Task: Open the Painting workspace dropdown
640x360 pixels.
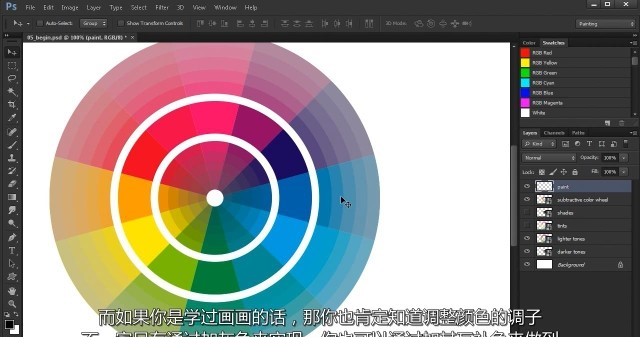Action: click(x=605, y=24)
